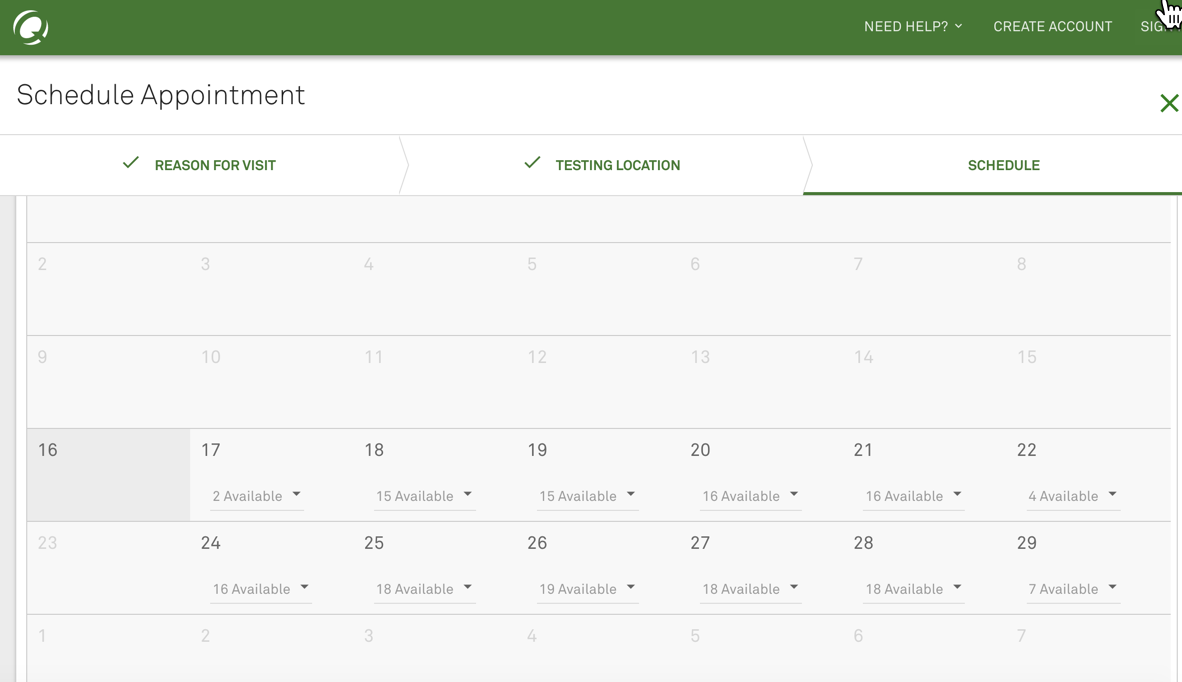This screenshot has width=1182, height=682.
Task: Expand 4 Available times on the 22nd
Action: click(1072, 496)
